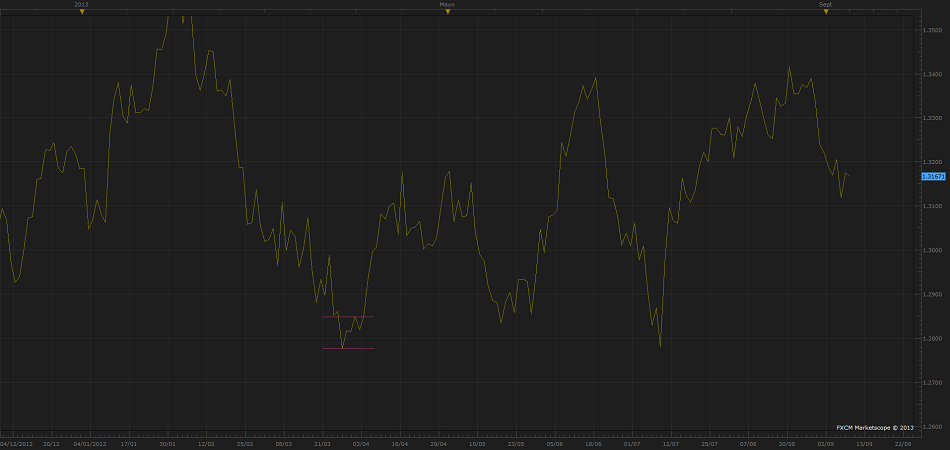Image resolution: width=950 pixels, height=450 pixels.
Task: Select the blue 1.3167 current price tag
Action: tap(931, 176)
